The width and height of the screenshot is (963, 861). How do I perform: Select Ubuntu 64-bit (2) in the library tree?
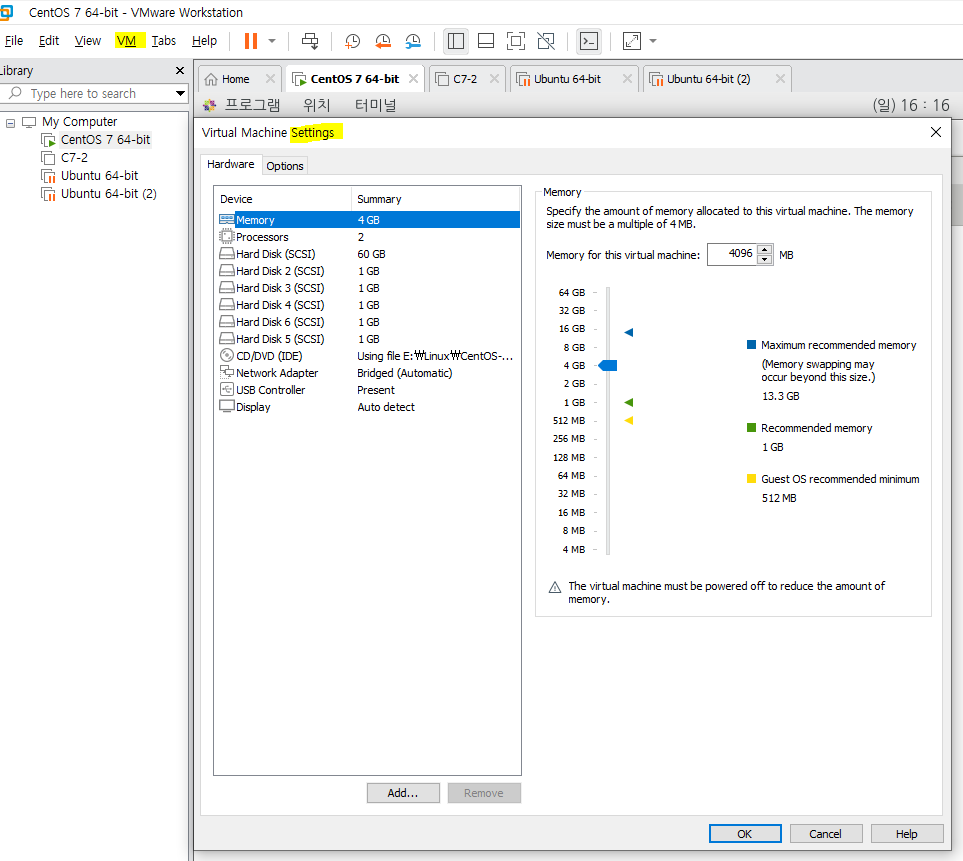pyautogui.click(x=109, y=193)
